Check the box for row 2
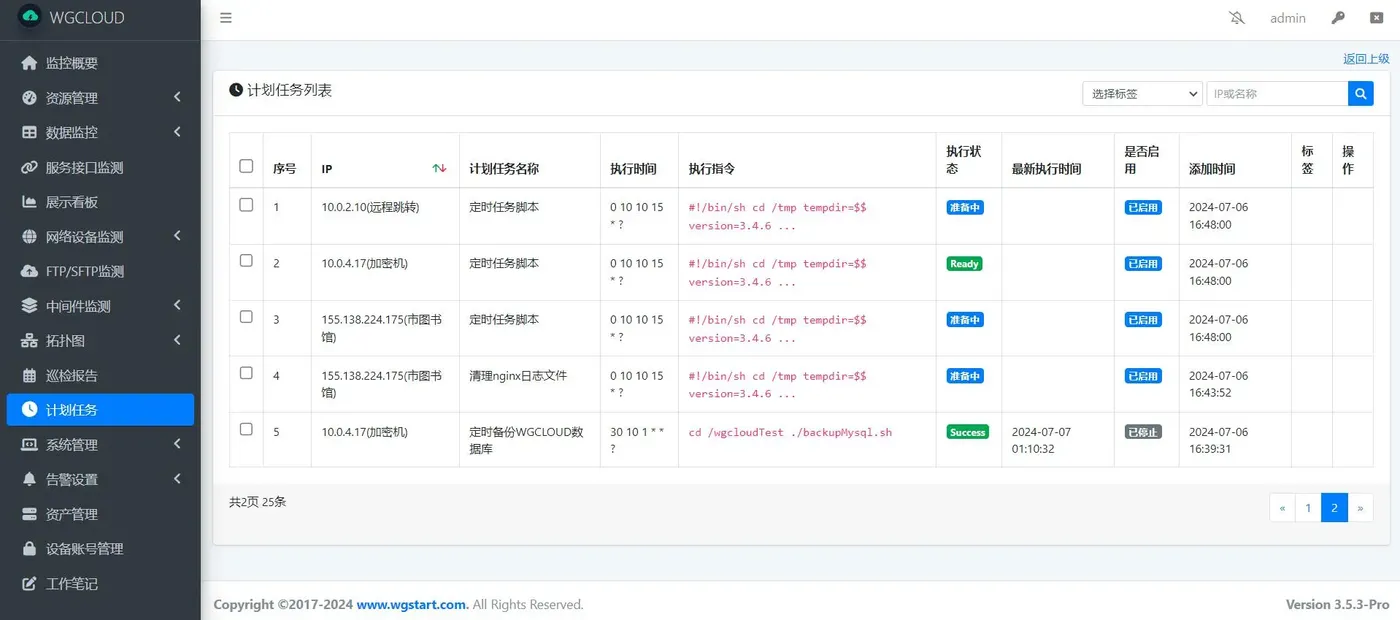 point(246,260)
